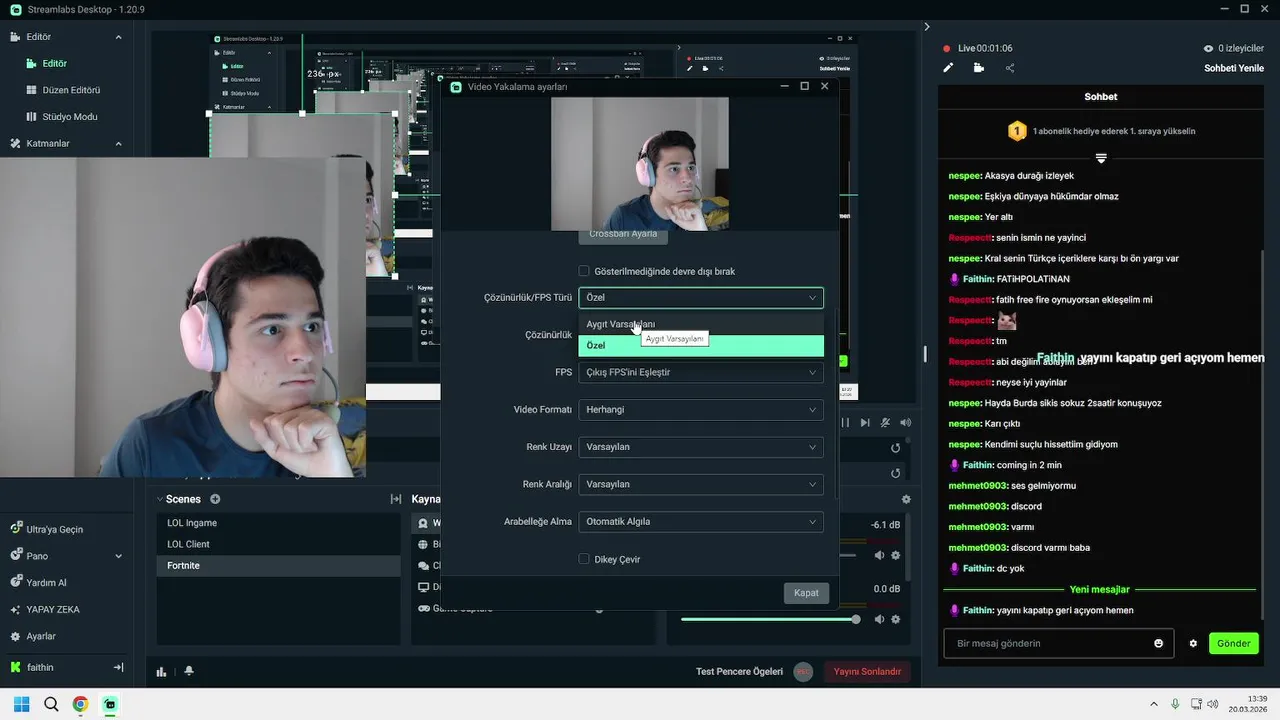Image resolution: width=1280 pixels, height=720 pixels.
Task: Open notifications bell icon
Action: point(189,672)
